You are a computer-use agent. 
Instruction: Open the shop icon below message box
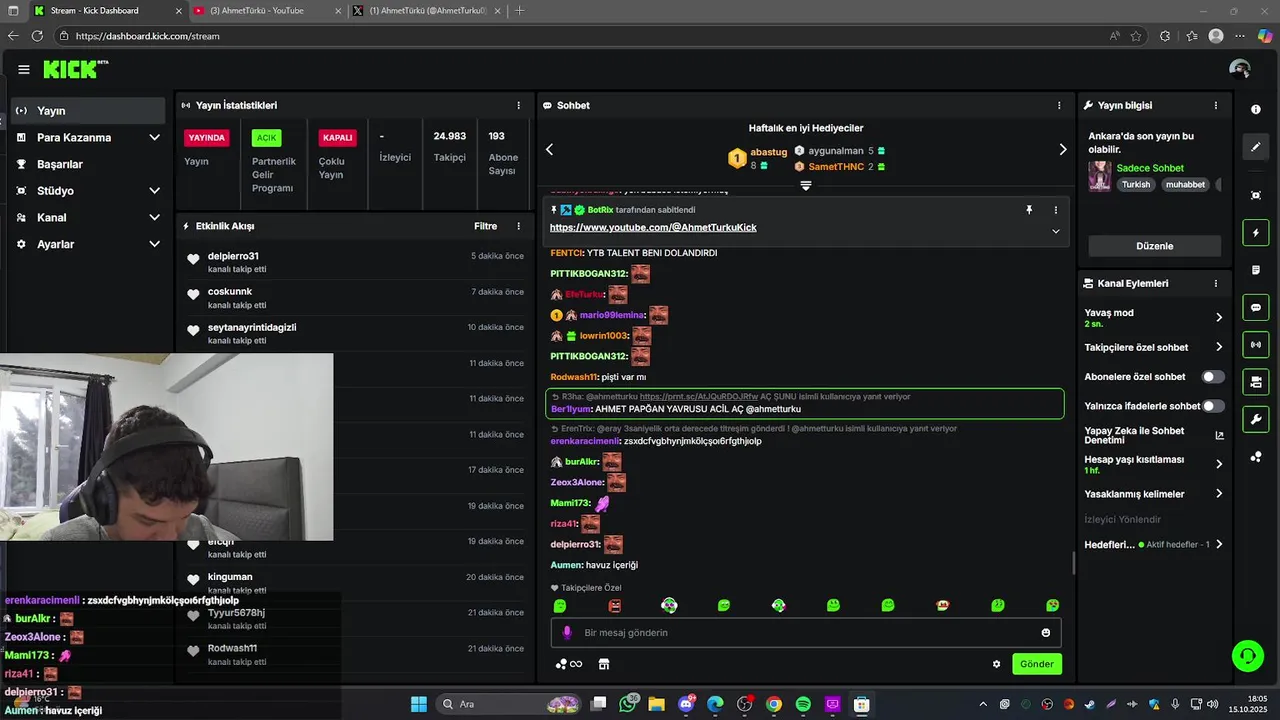(604, 664)
